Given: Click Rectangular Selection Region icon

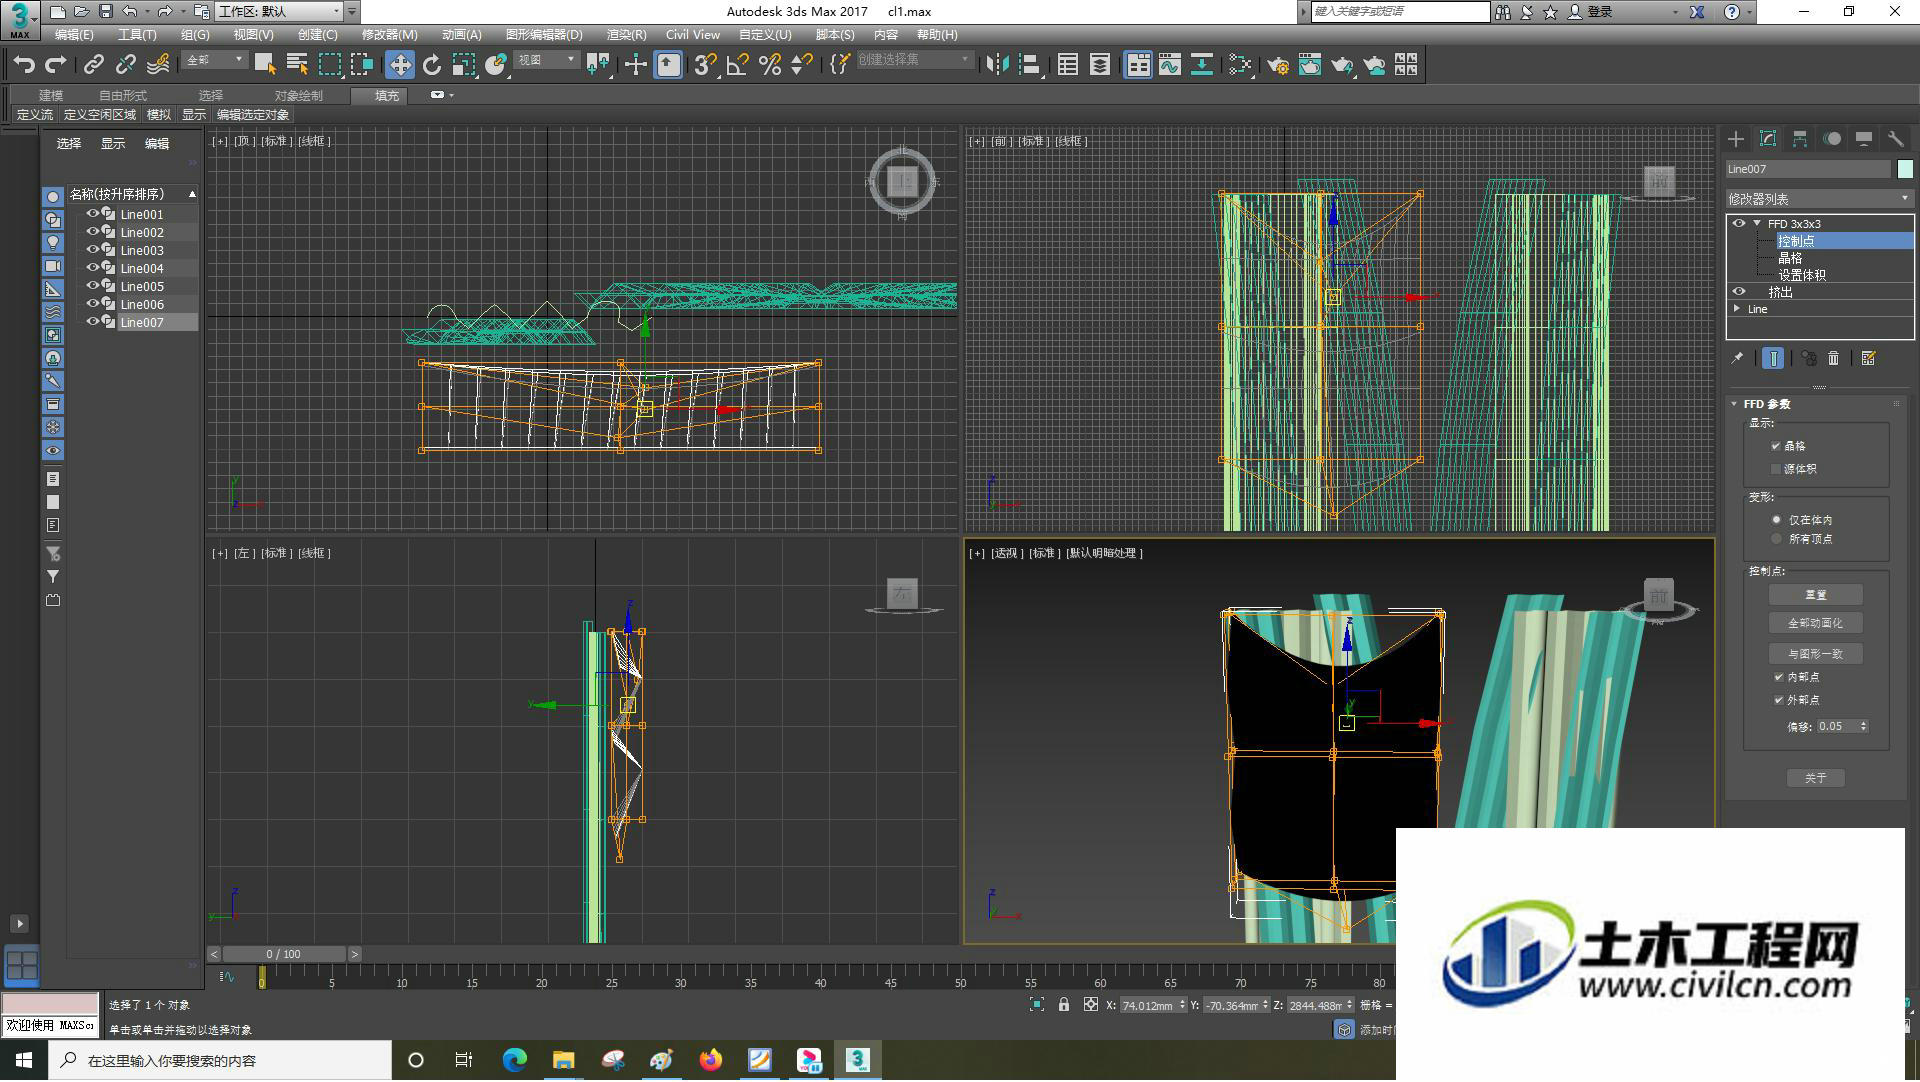Looking at the screenshot, I should point(329,65).
